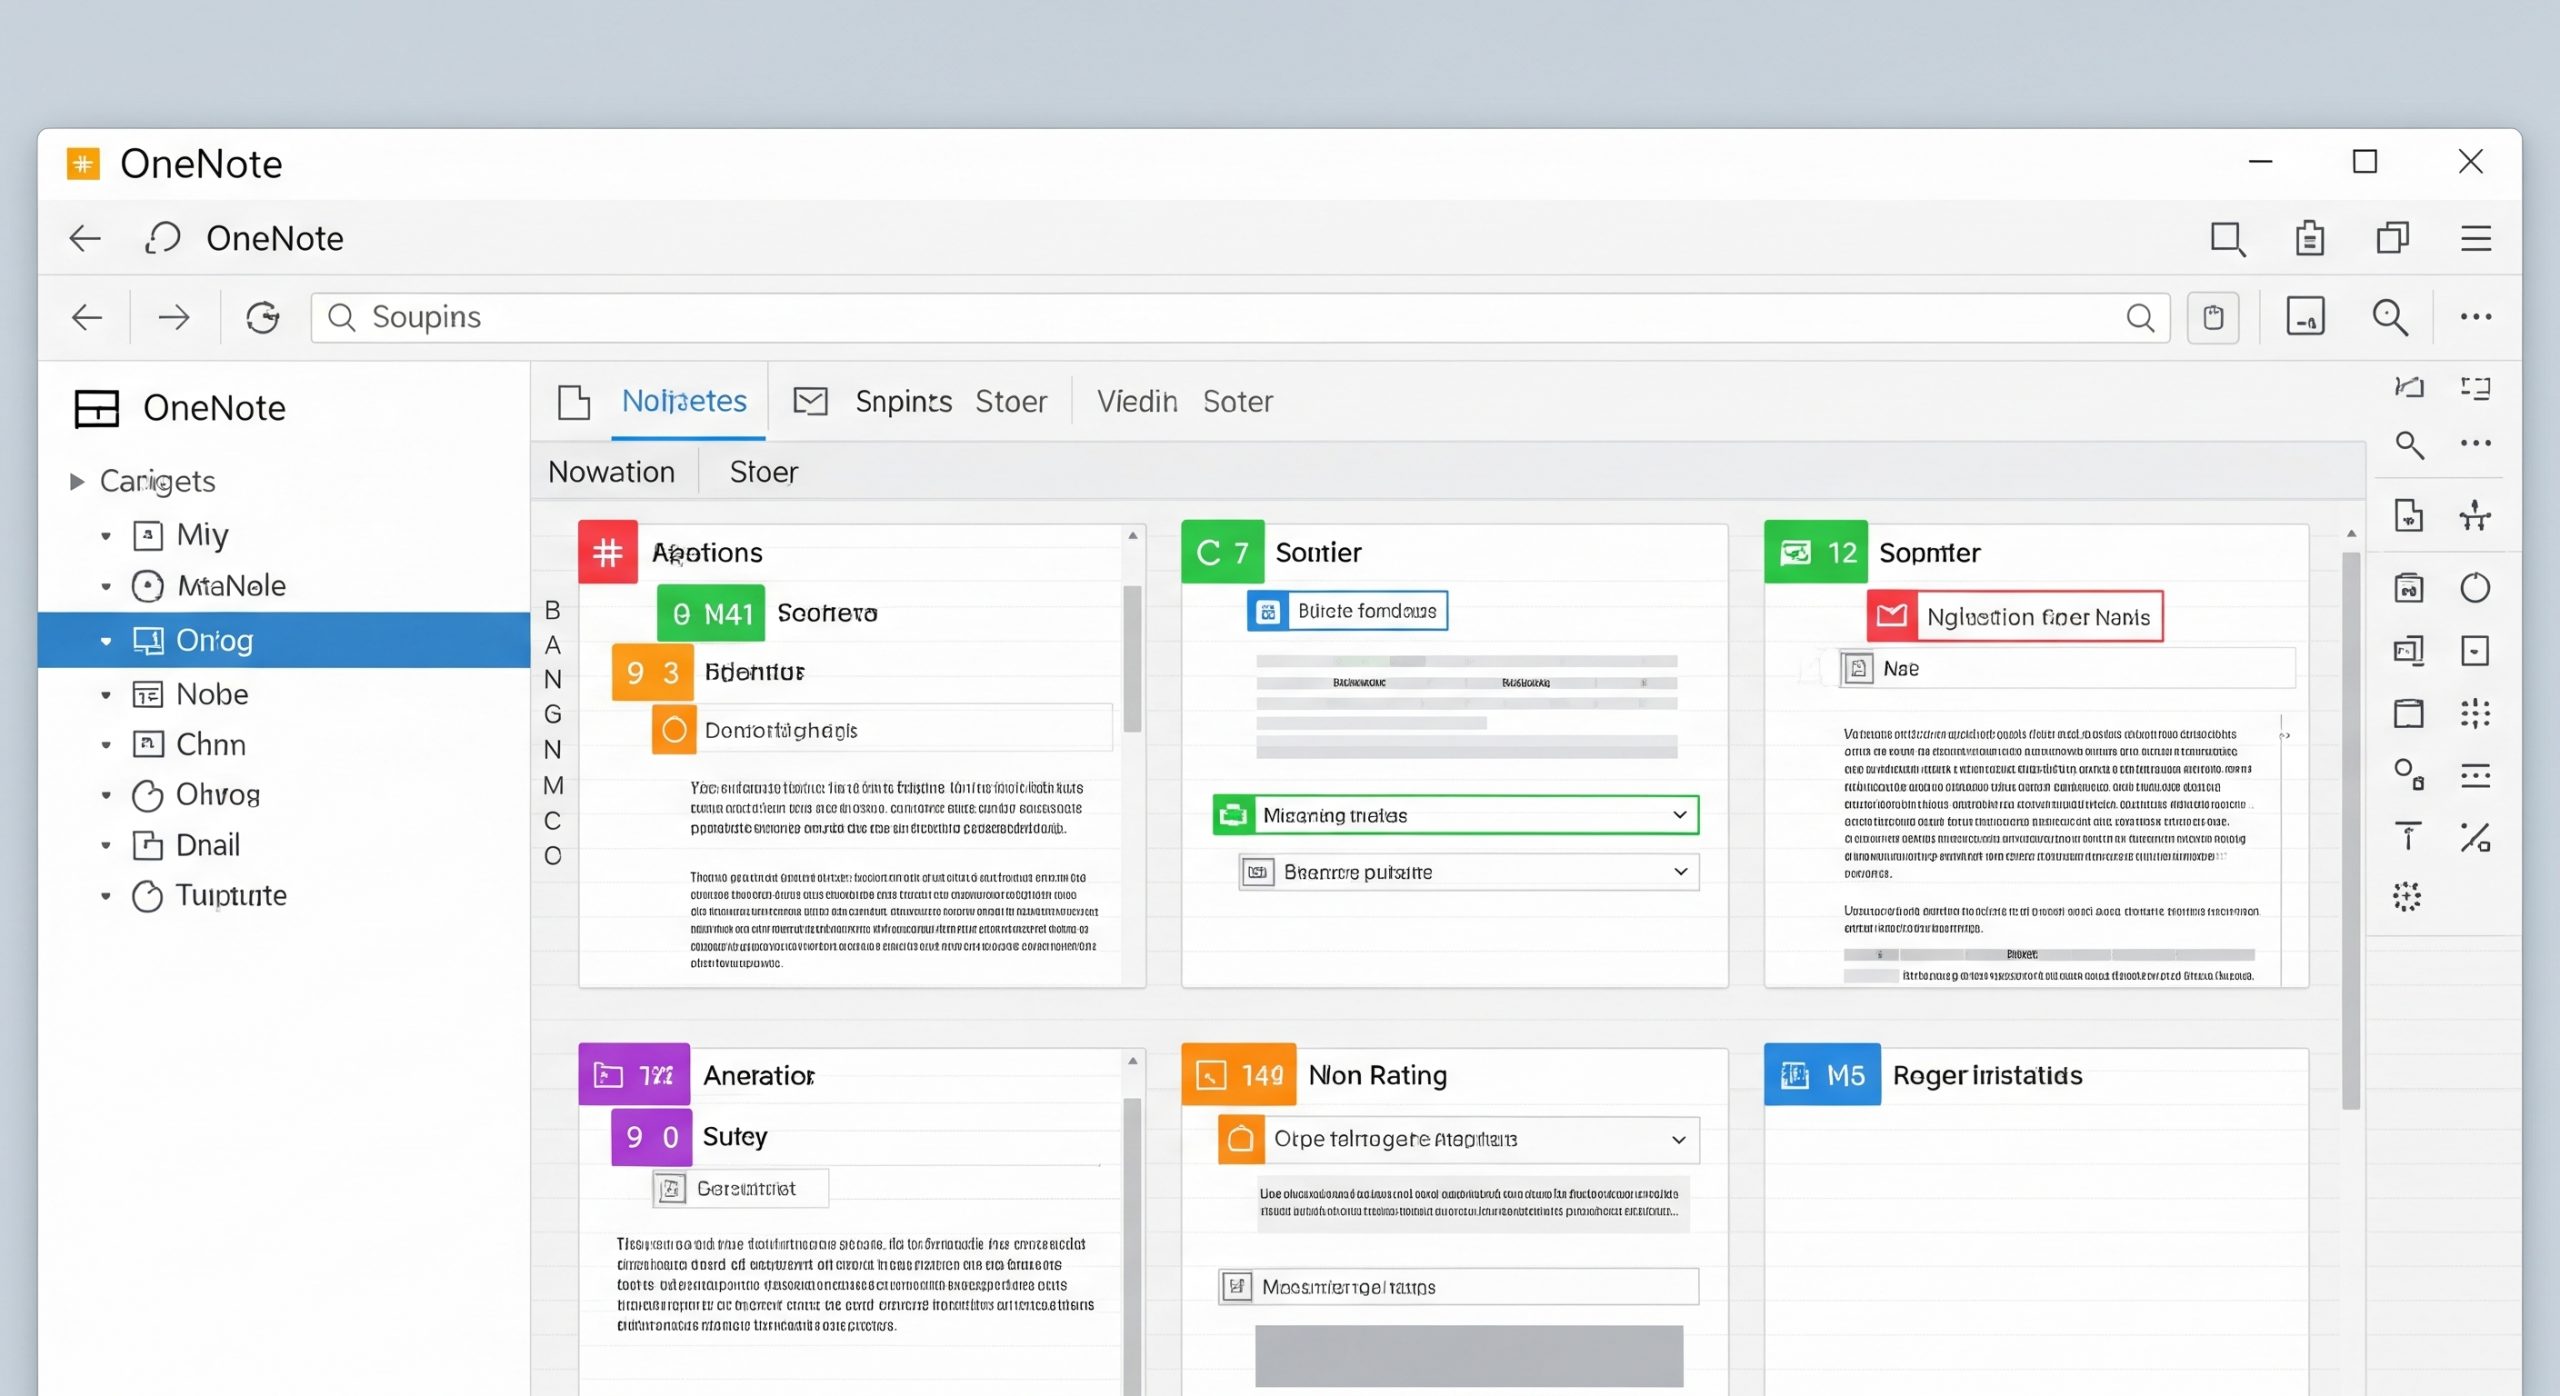Focus the Soupins search field
The image size is (2560, 1396).
point(1240,317)
